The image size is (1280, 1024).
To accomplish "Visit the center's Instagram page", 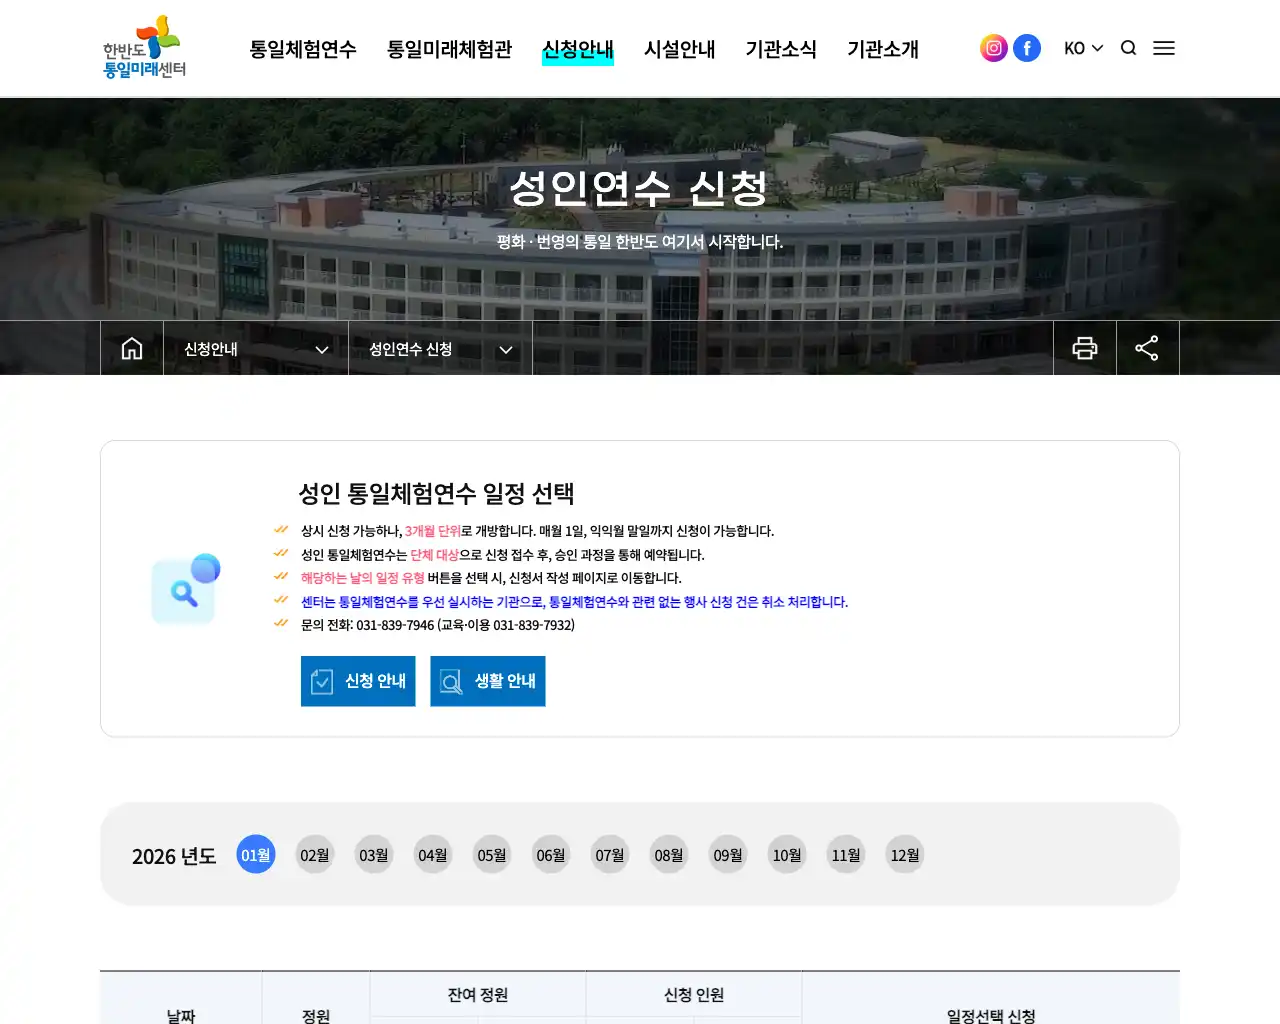I will (x=993, y=47).
